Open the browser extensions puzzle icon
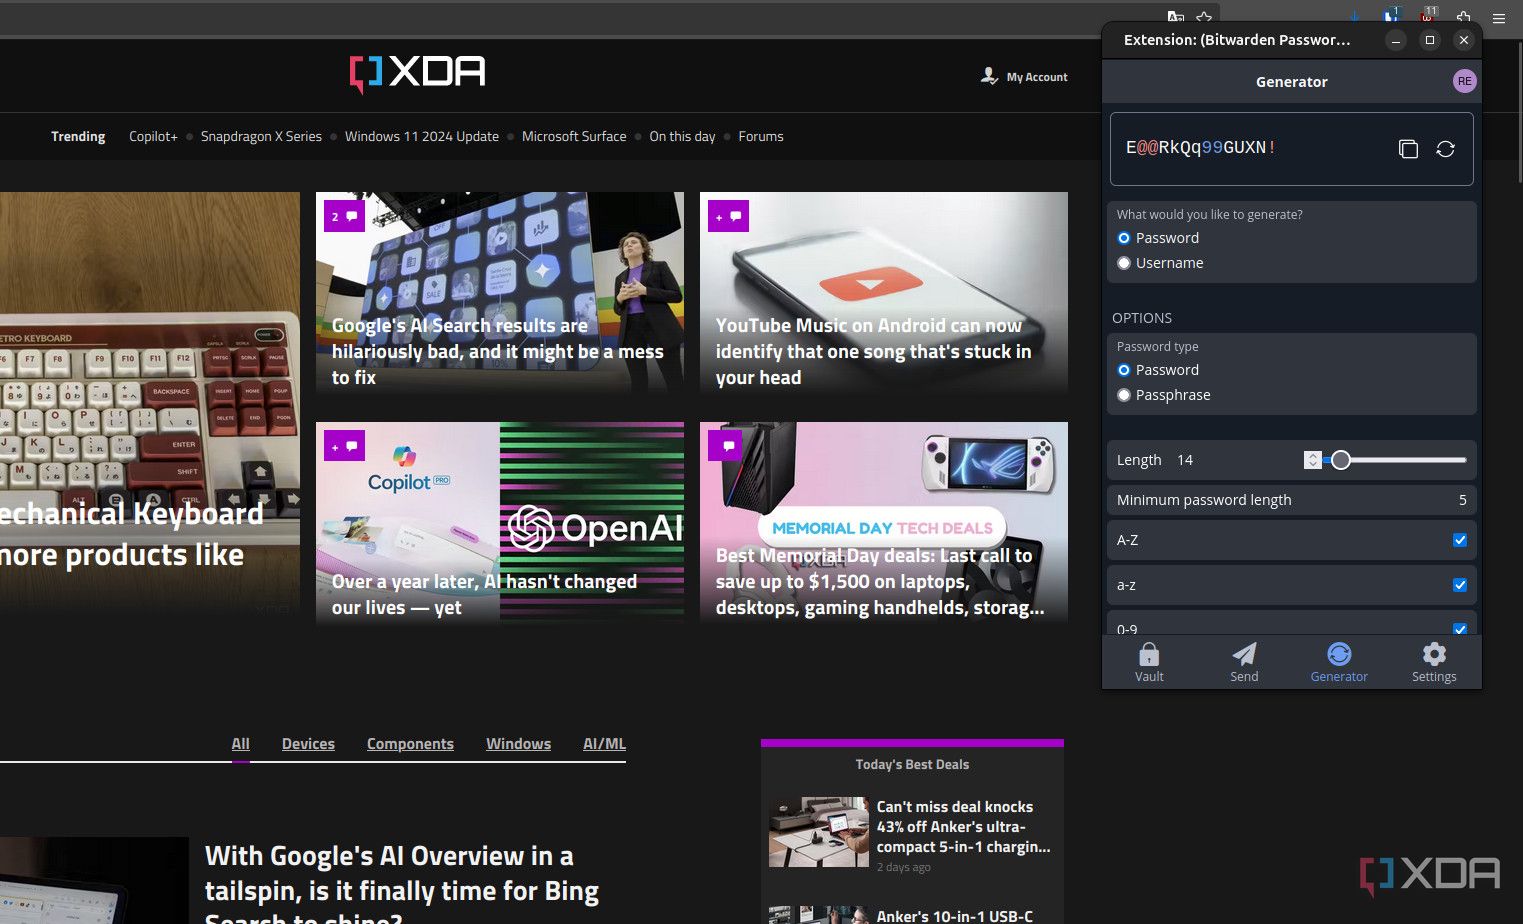This screenshot has width=1523, height=924. click(1464, 17)
